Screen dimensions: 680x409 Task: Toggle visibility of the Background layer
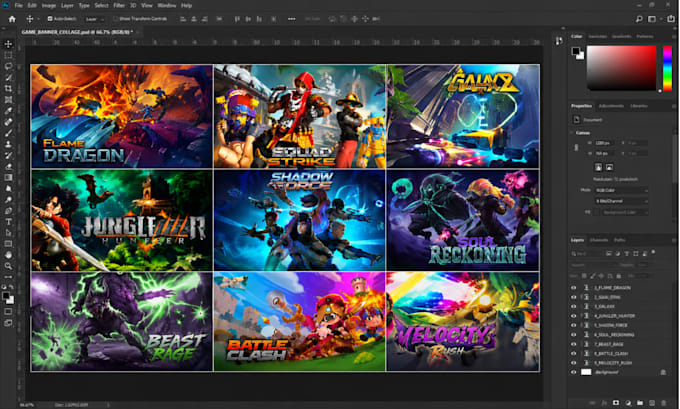pos(574,372)
